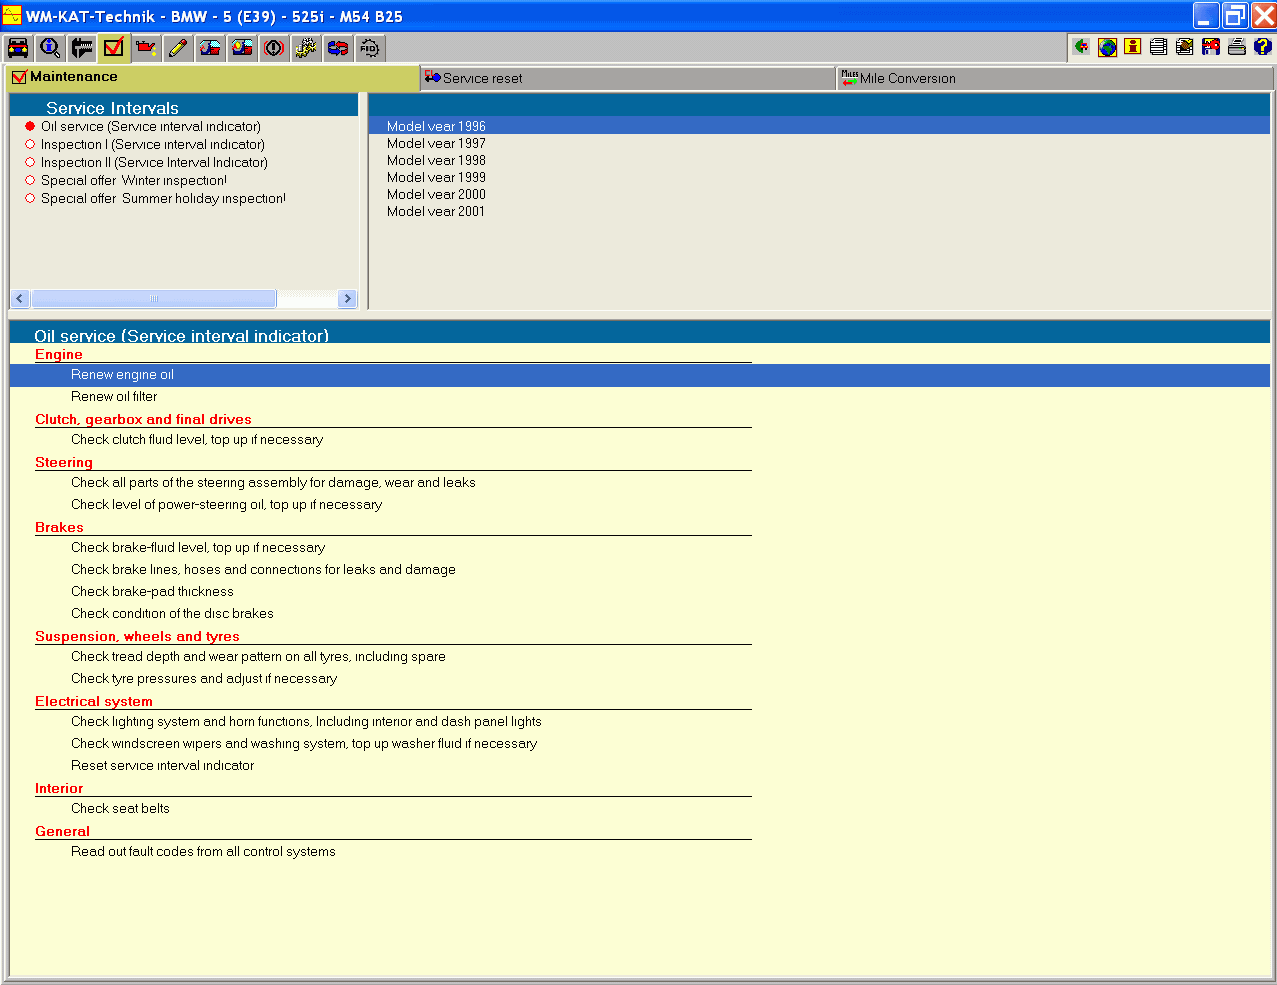Switch to the Maintenance tab

pos(213,77)
